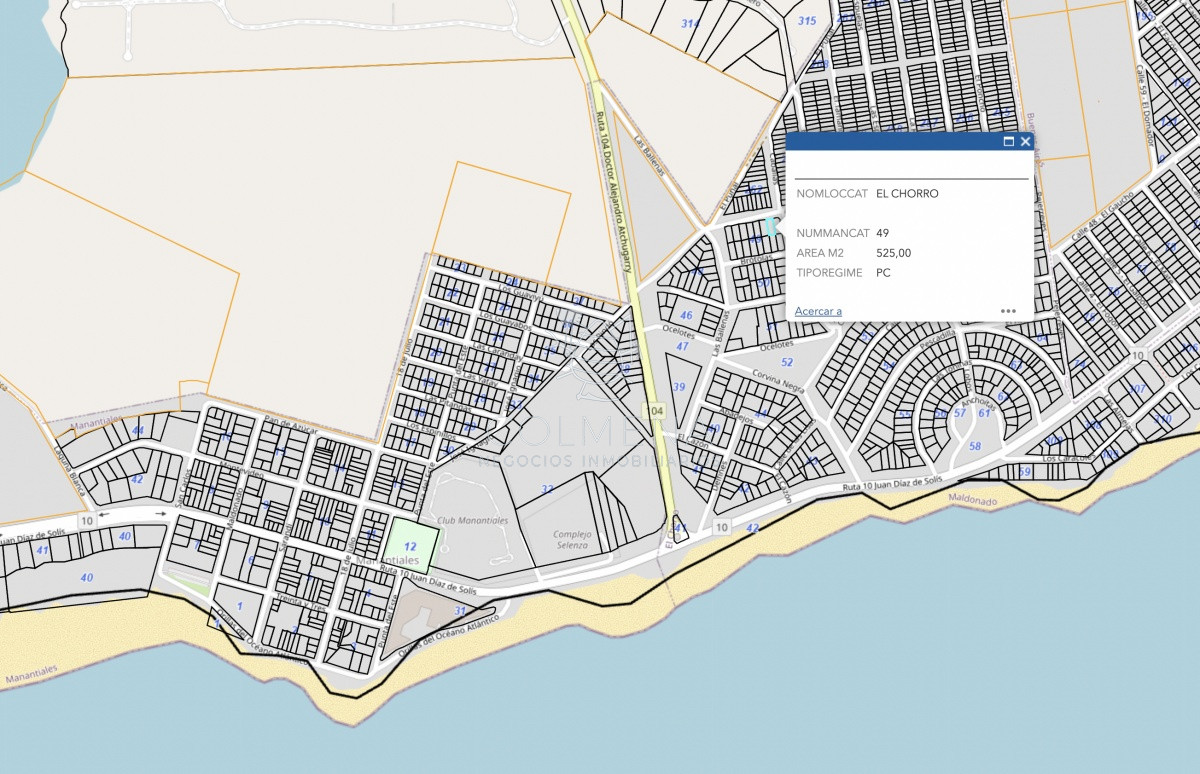Select block number 314 at top
The image size is (1200, 774).
(x=690, y=22)
